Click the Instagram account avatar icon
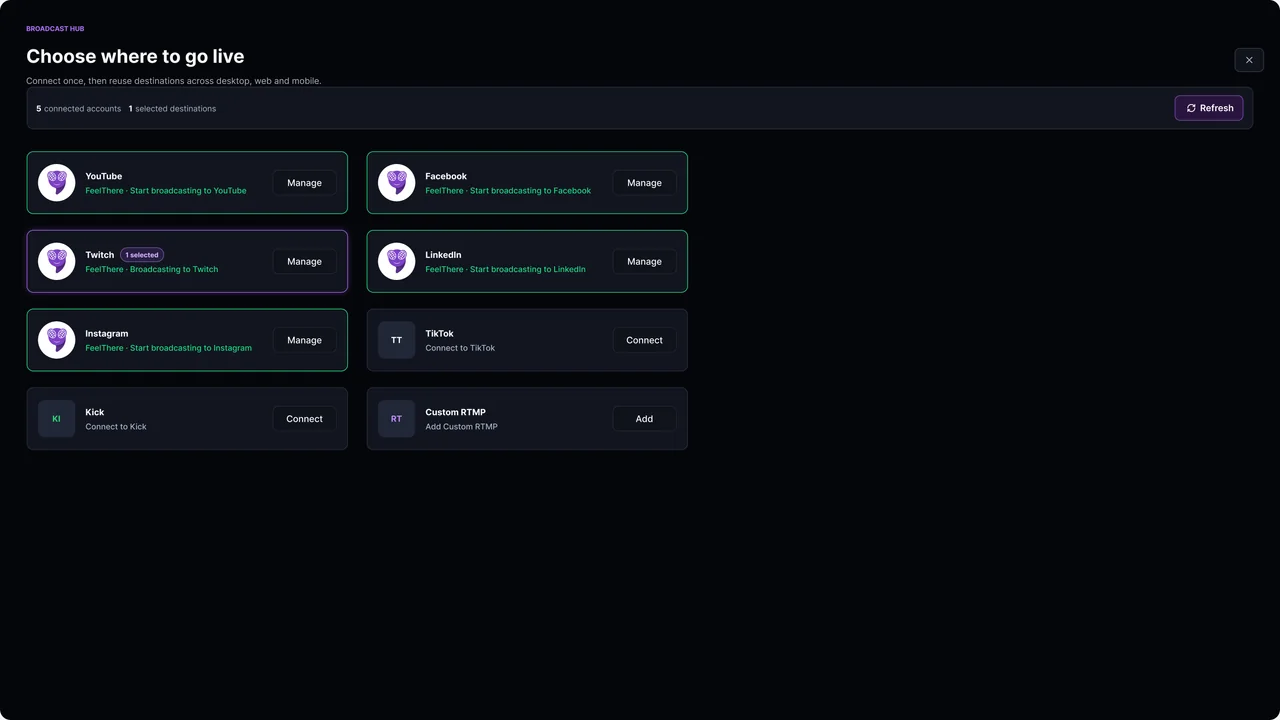The height and width of the screenshot is (720, 1280). coord(57,340)
